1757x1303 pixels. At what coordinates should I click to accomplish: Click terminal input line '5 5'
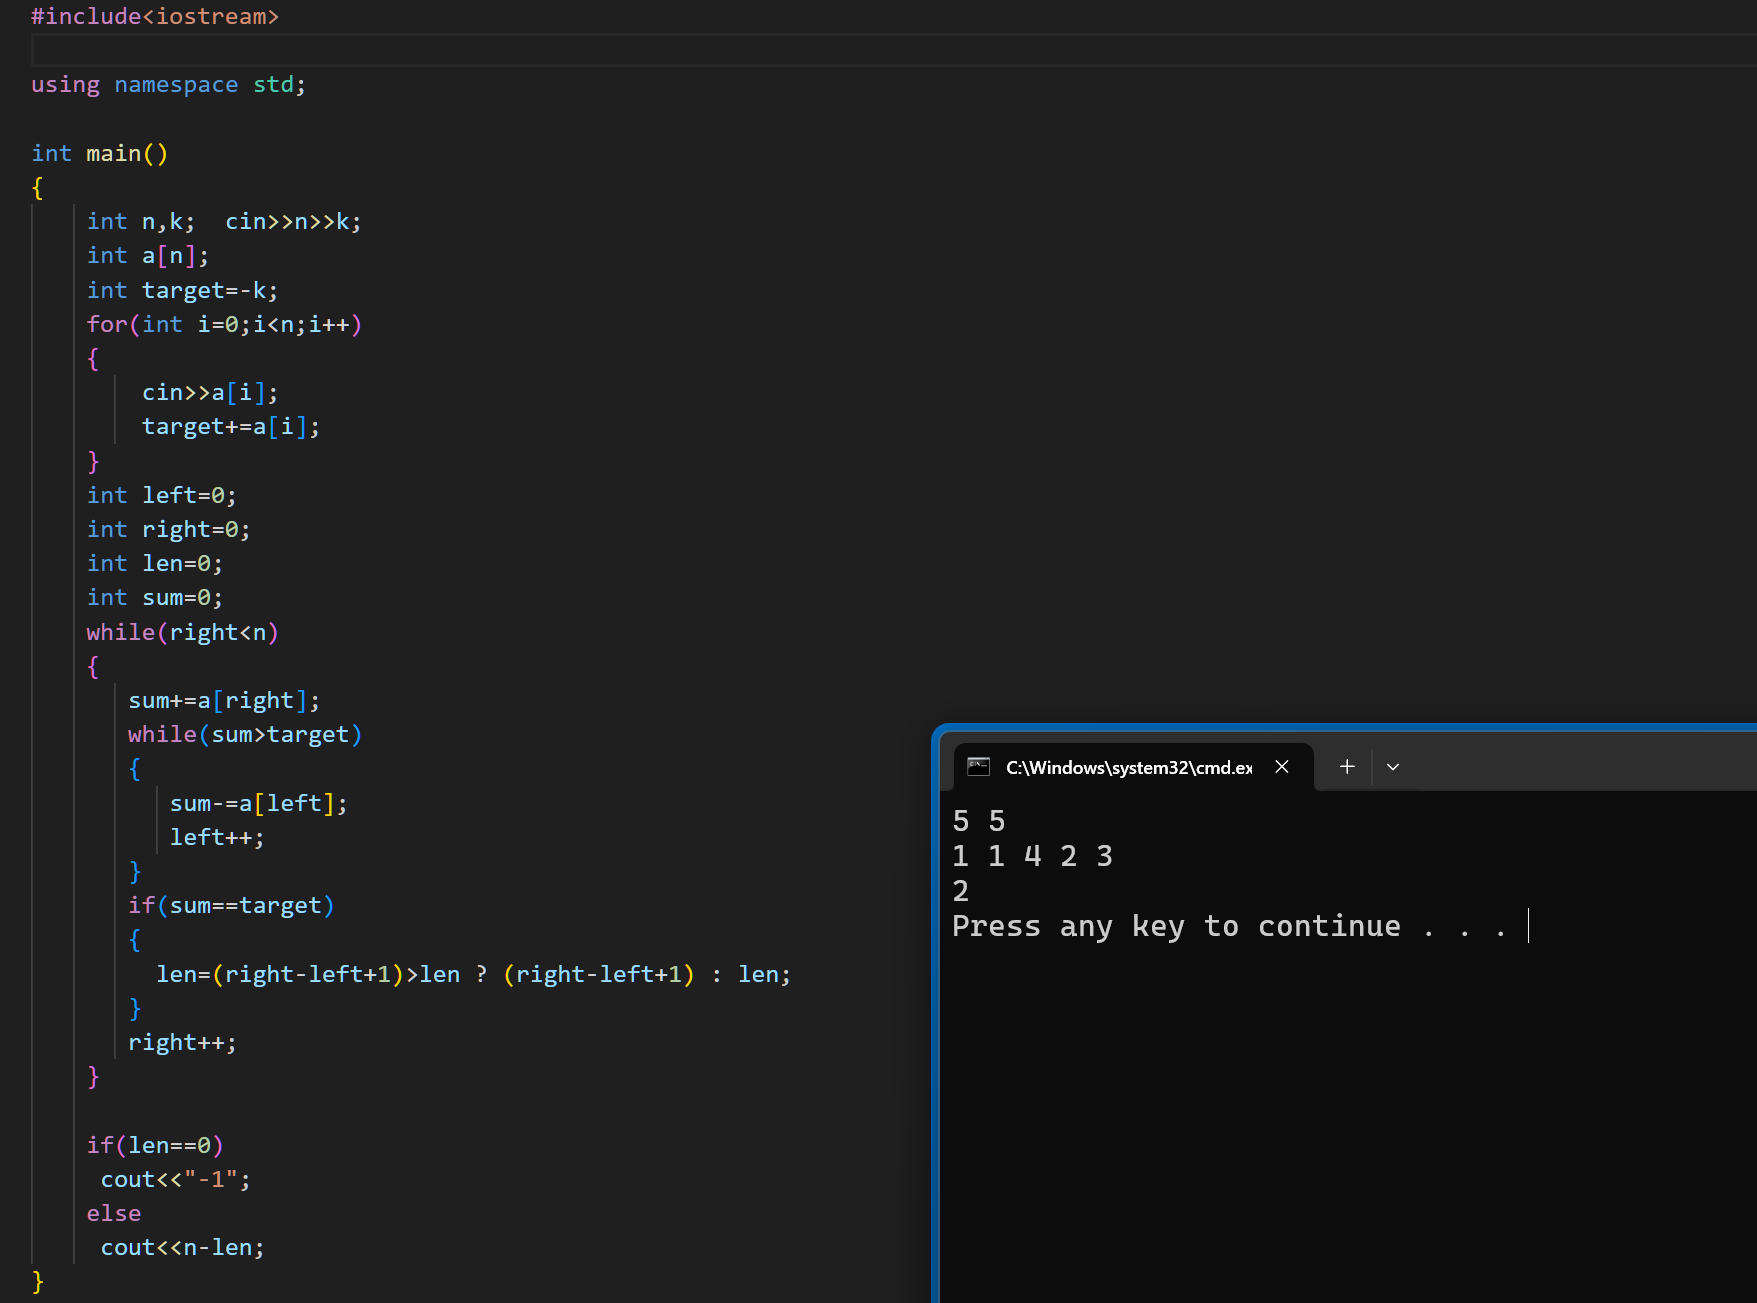pyautogui.click(x=979, y=821)
